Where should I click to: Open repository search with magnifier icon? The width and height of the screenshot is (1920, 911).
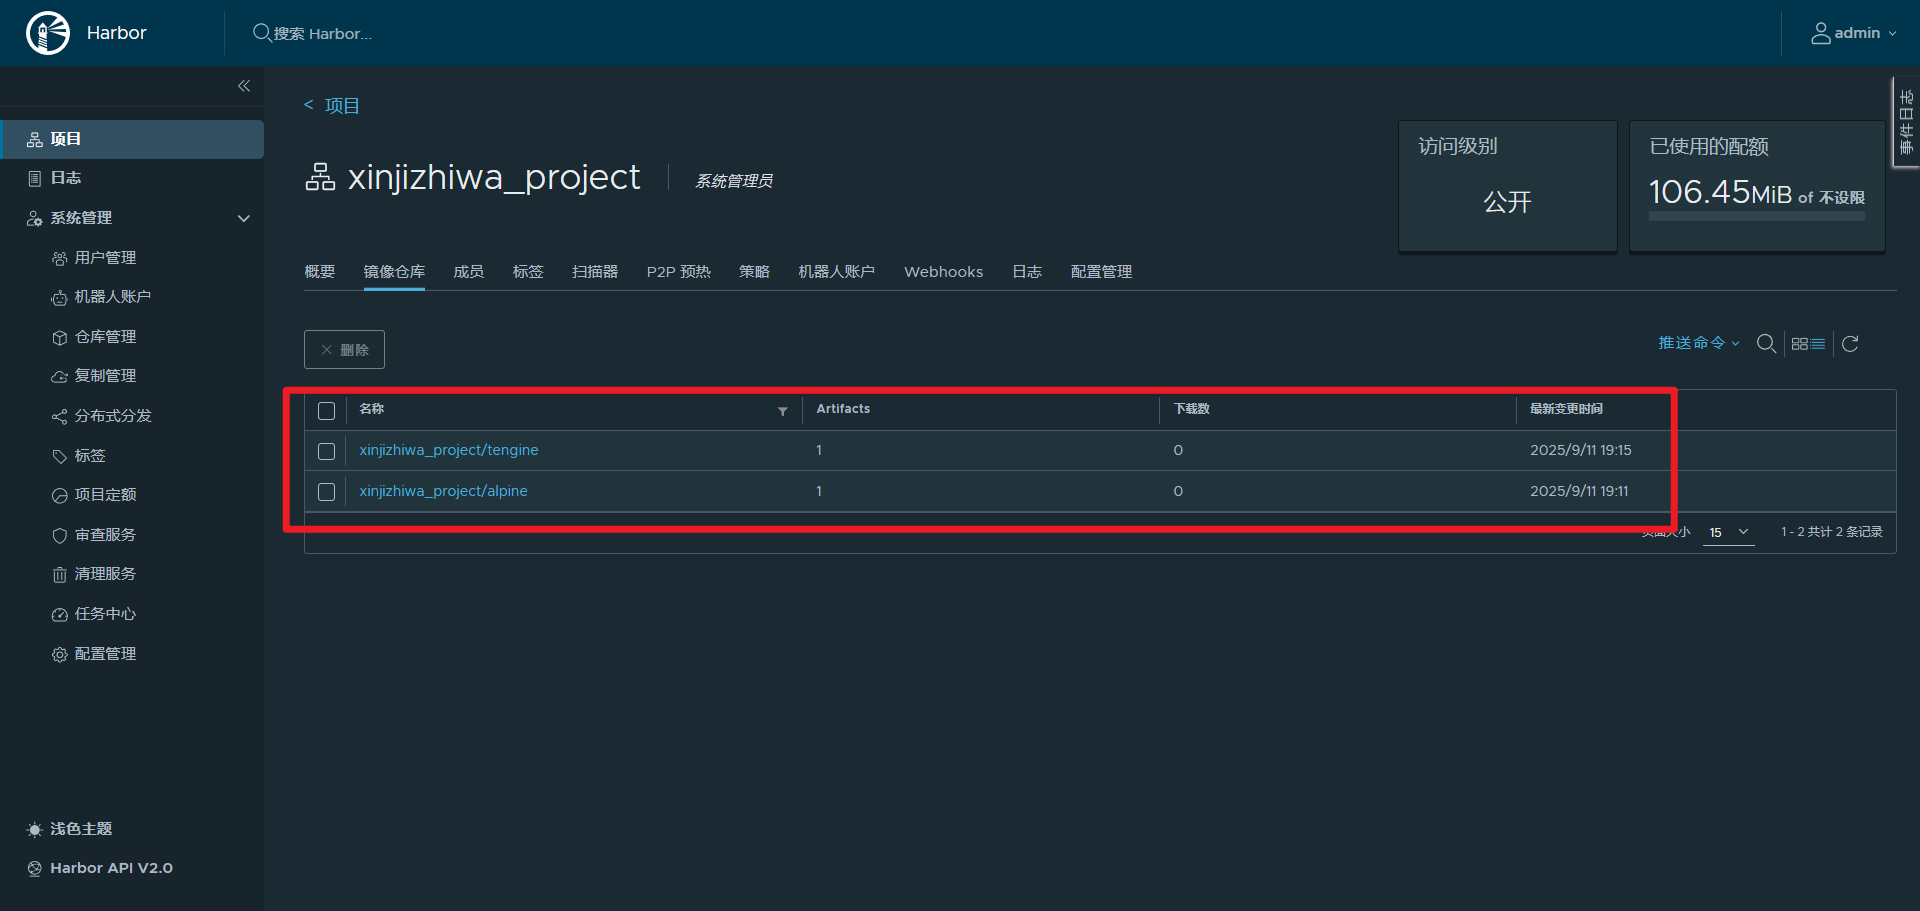click(1767, 344)
